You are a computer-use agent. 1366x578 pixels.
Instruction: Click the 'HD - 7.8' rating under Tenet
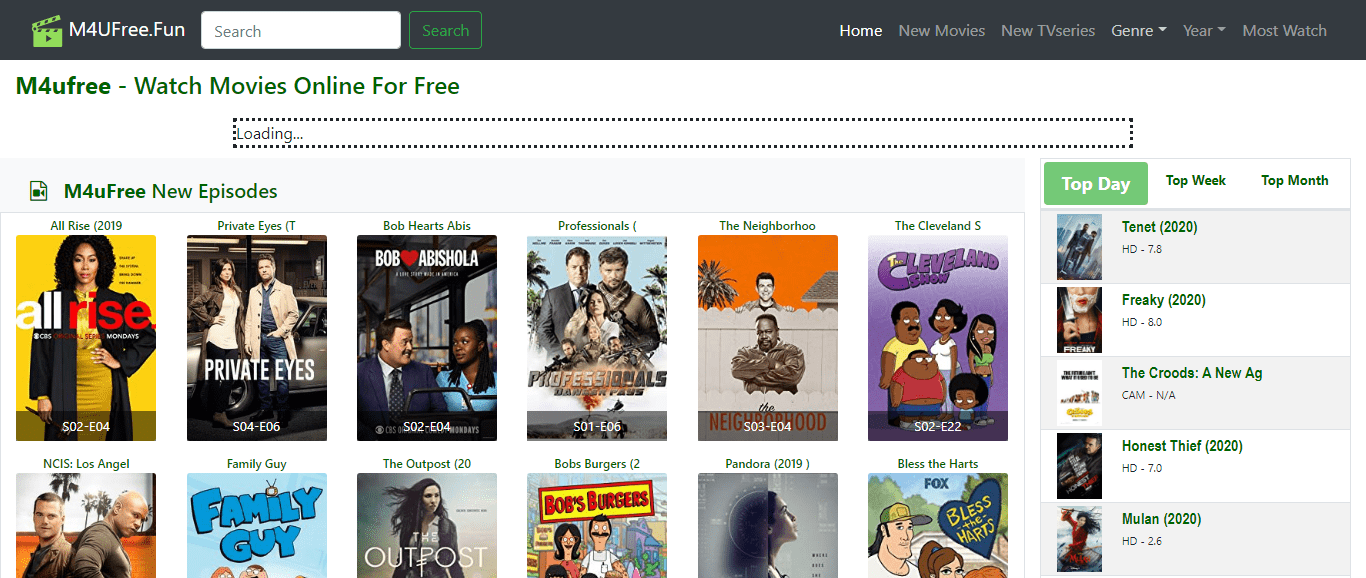[x=1142, y=249]
